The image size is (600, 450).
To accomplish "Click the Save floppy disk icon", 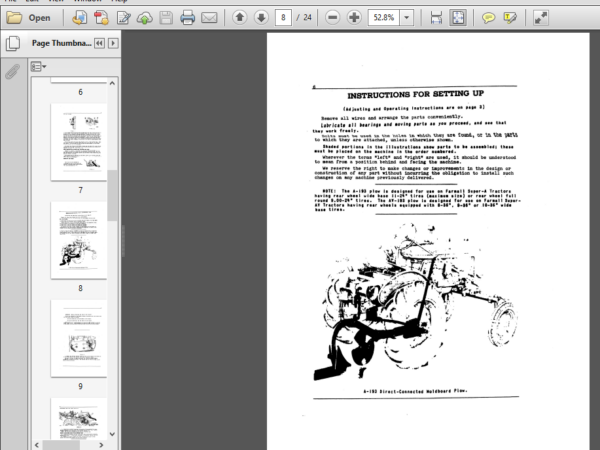I will 166,18.
